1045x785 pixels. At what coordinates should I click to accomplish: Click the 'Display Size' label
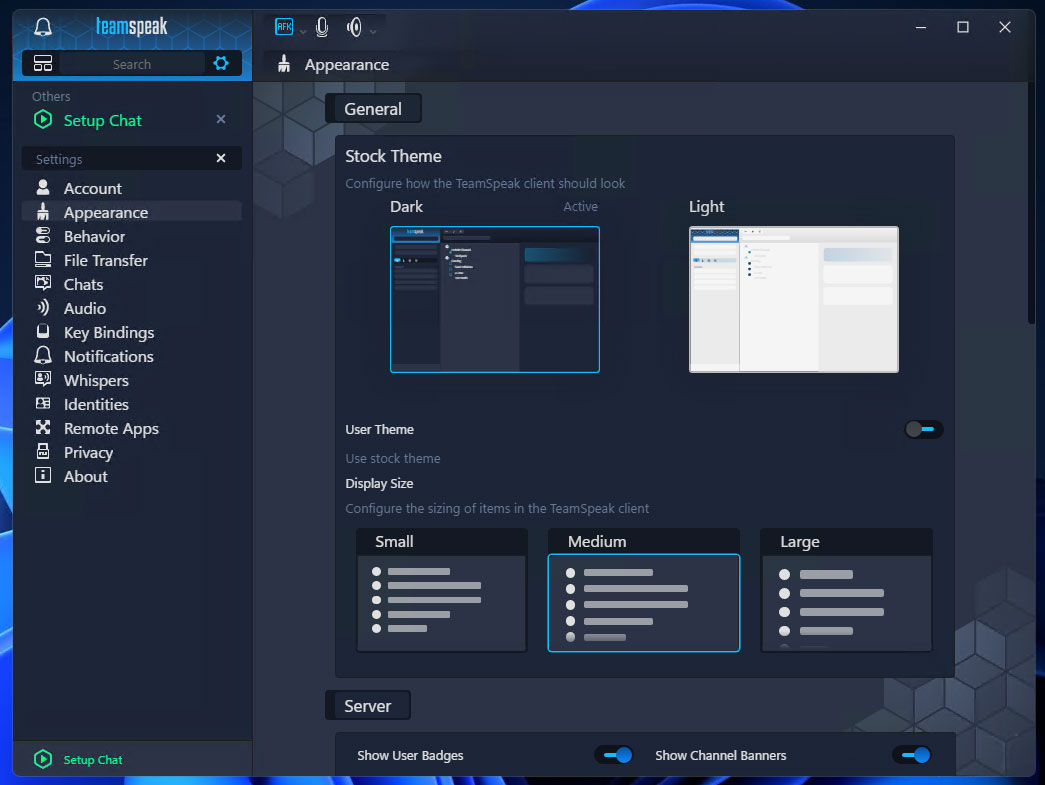click(379, 483)
